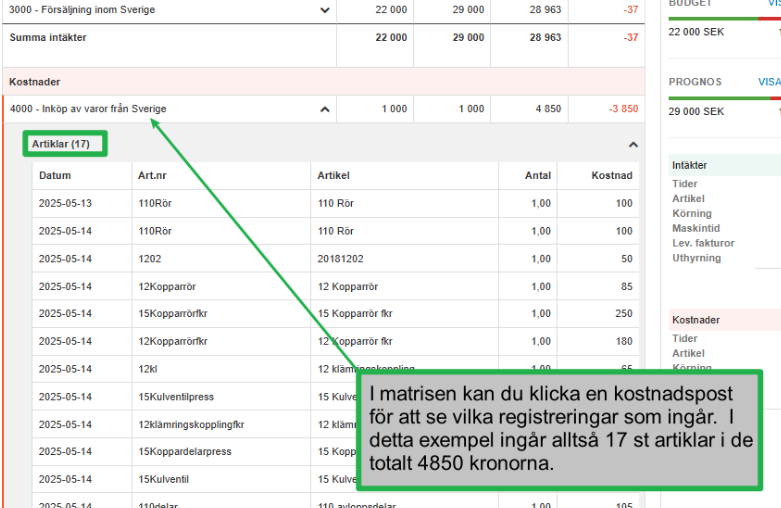Click Uthyrning under Intäkter in the sidebar

tap(696, 258)
